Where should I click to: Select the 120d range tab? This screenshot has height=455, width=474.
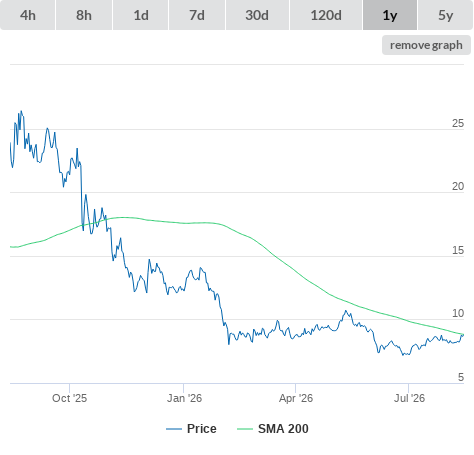coord(326,15)
